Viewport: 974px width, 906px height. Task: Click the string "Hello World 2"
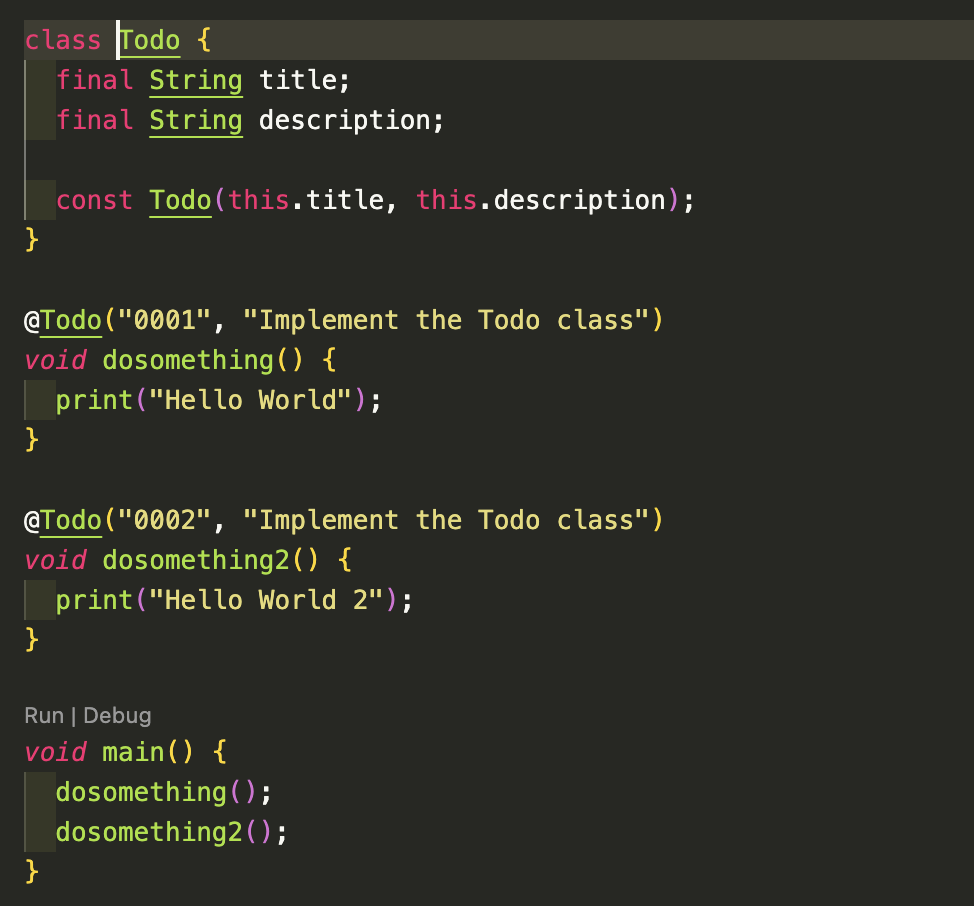[x=266, y=600]
